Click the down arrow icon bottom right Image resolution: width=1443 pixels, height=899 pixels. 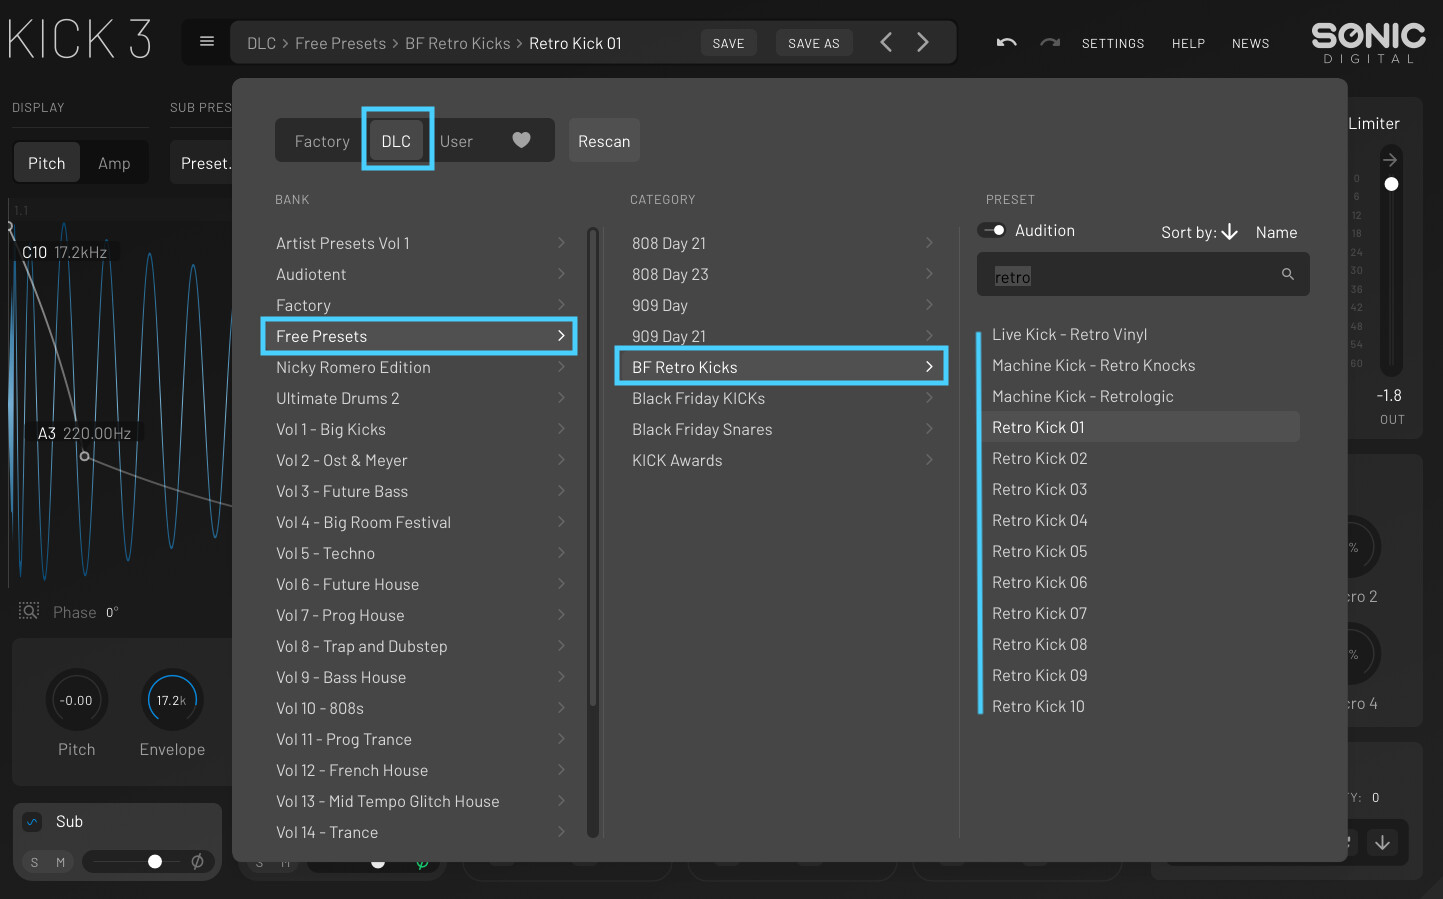(x=1383, y=843)
